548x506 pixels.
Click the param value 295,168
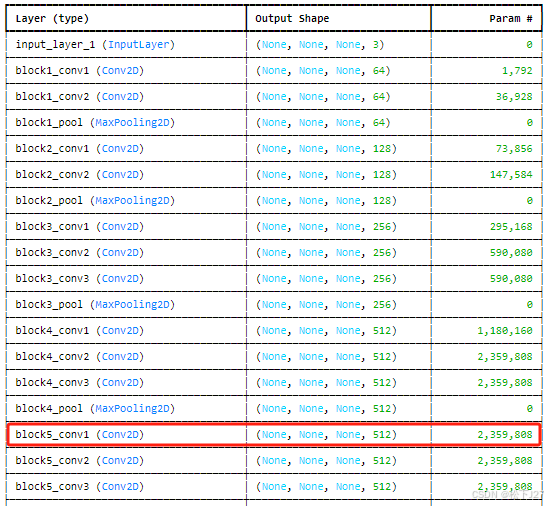(511, 227)
